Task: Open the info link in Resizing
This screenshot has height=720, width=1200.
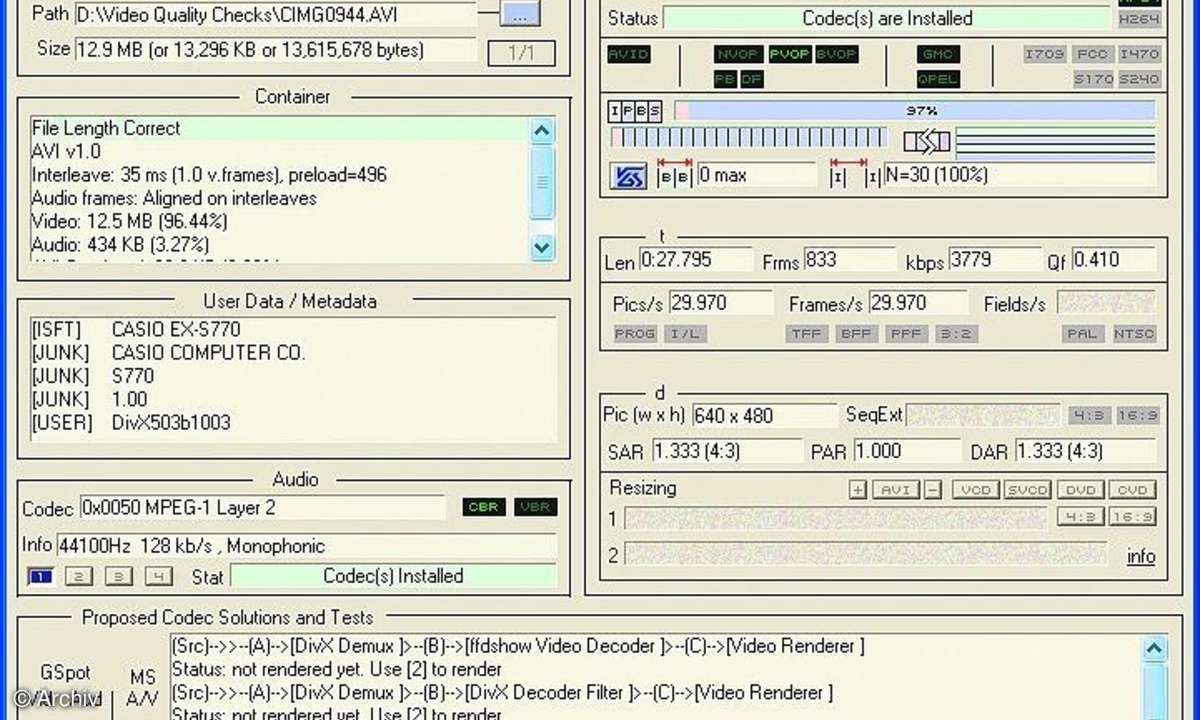Action: pyautogui.click(x=1141, y=556)
